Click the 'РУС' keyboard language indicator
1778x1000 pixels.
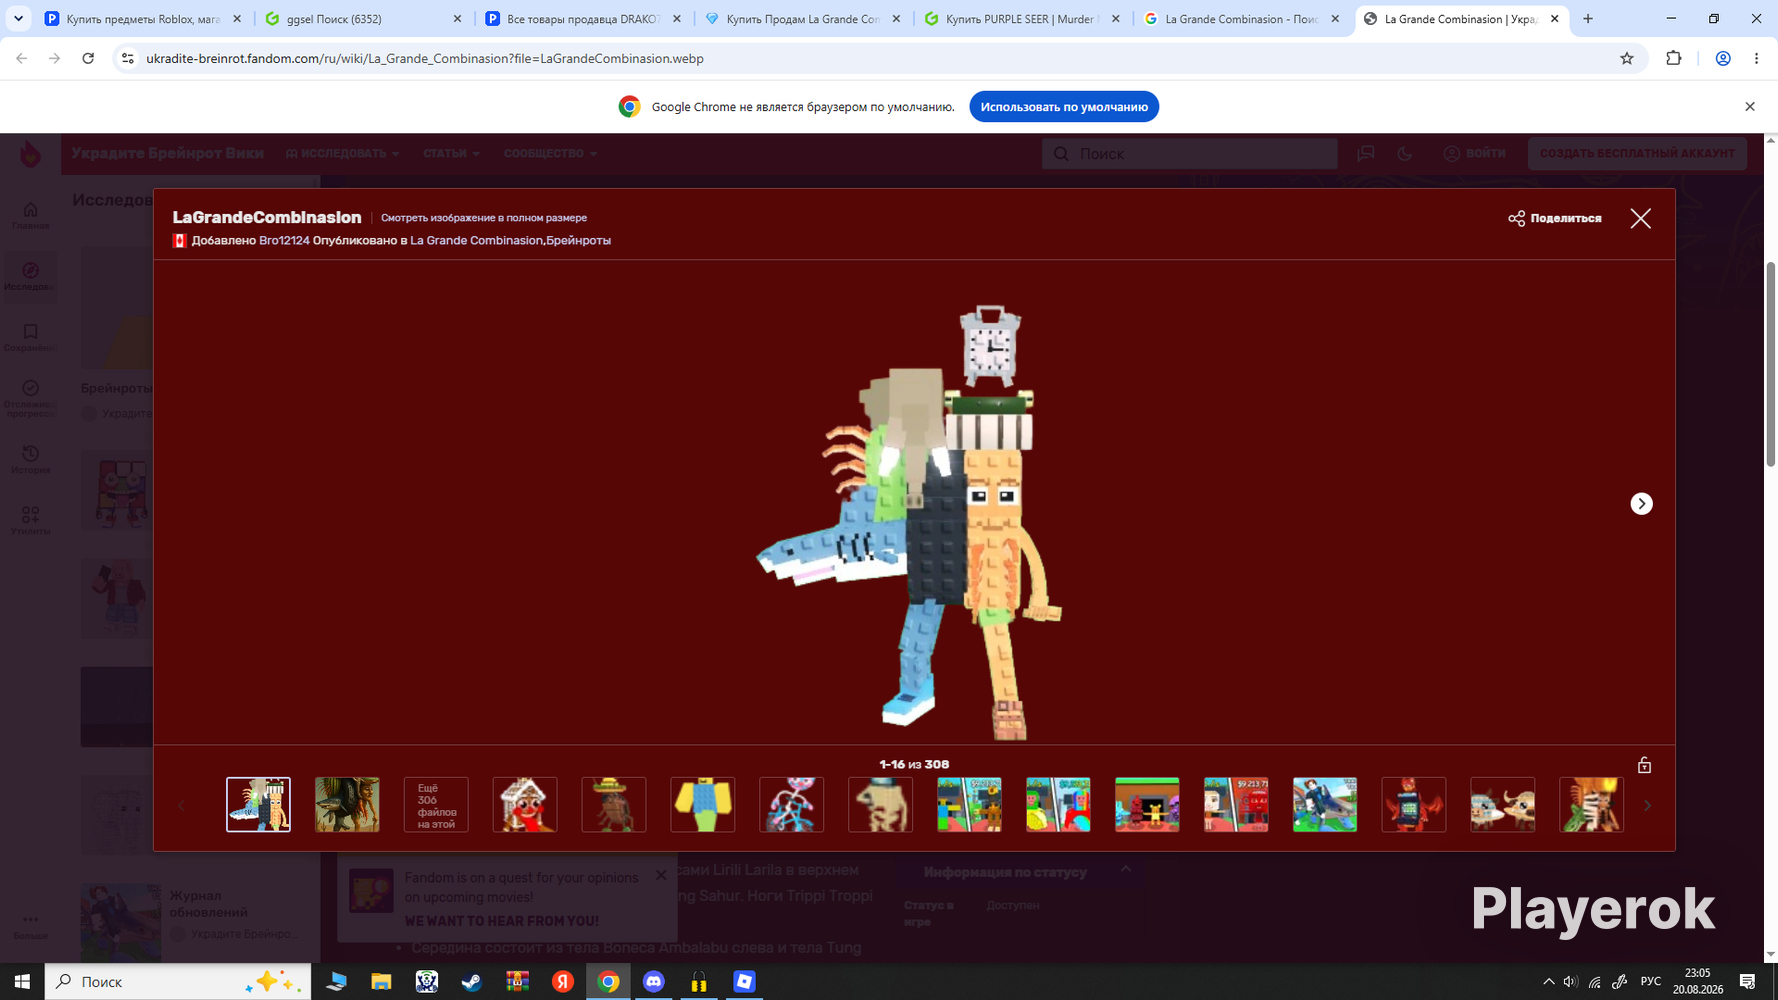1651,982
